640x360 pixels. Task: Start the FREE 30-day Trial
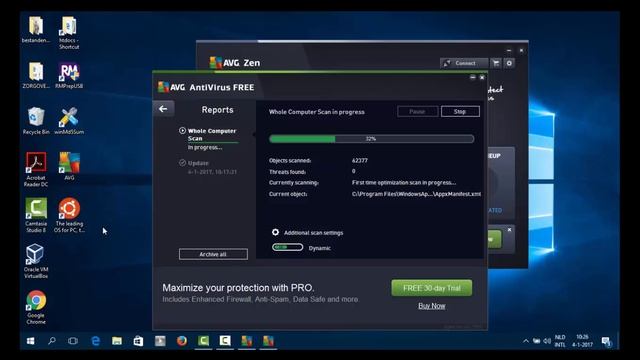click(x=431, y=288)
